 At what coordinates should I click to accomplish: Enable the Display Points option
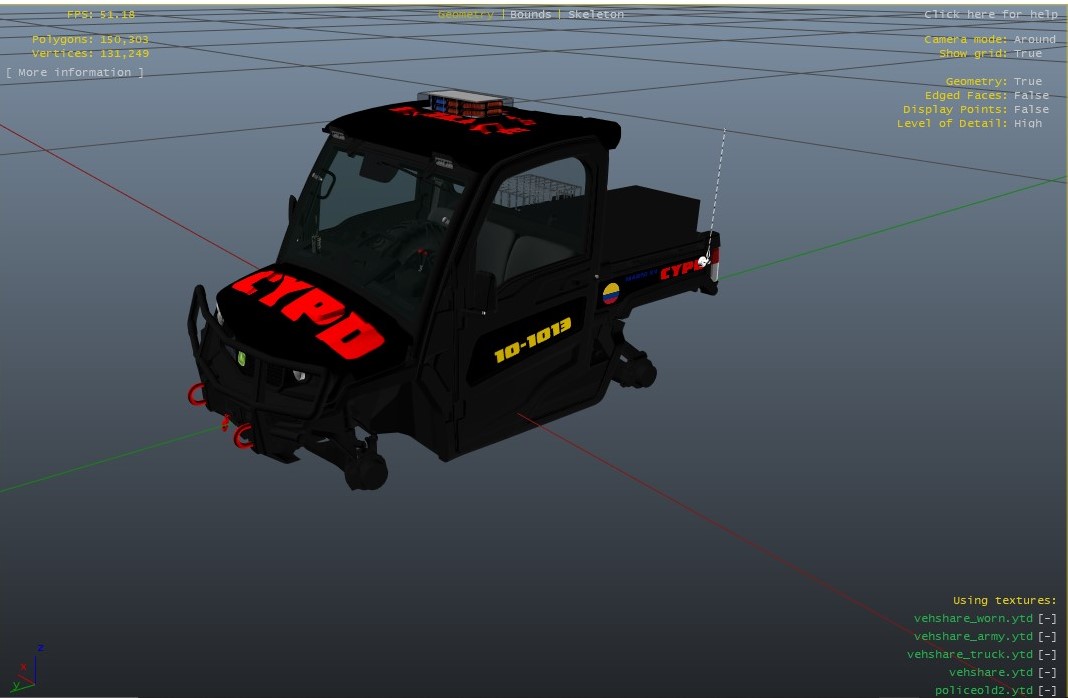pos(1031,110)
